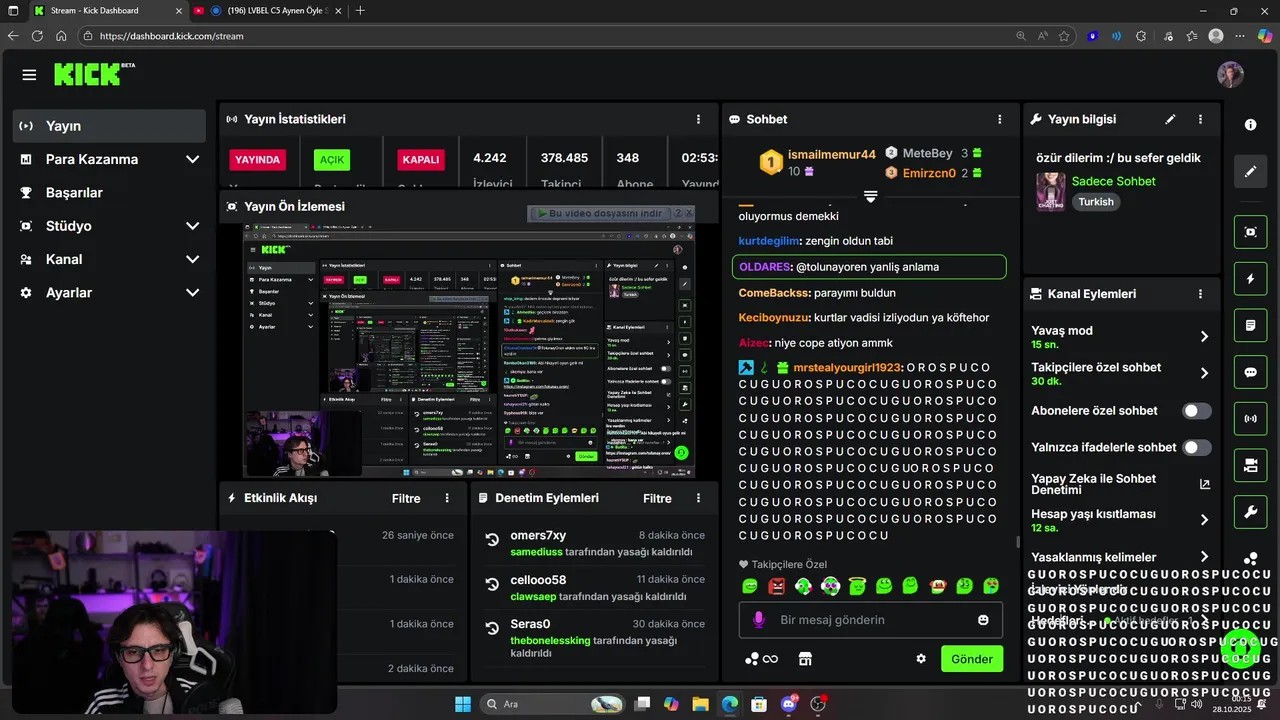Screen dimensions: 1280x720
Task: Open the user profile avatar menu
Action: [x=1230, y=75]
